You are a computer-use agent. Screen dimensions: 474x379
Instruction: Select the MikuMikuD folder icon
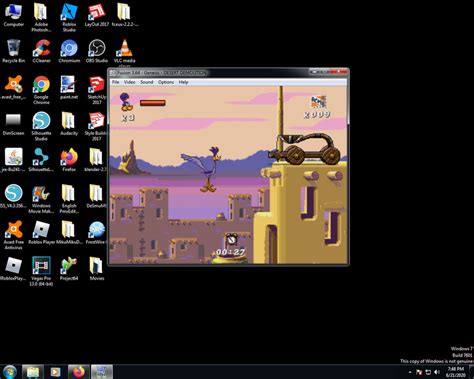[69, 232]
